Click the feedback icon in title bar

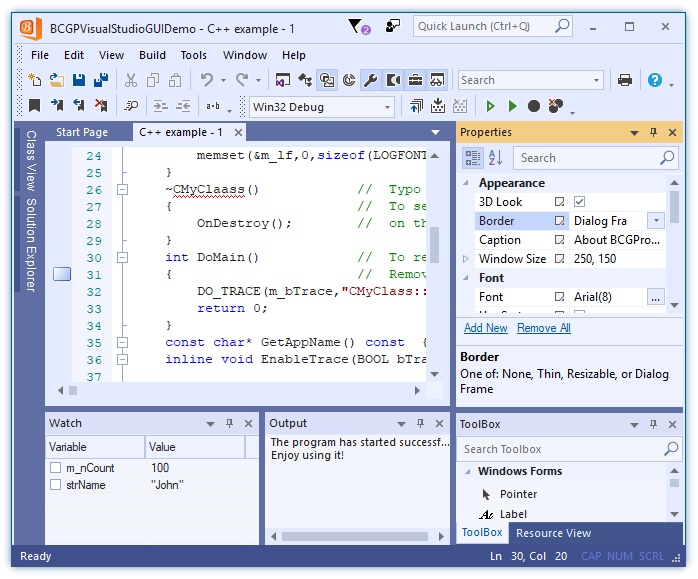coord(393,26)
